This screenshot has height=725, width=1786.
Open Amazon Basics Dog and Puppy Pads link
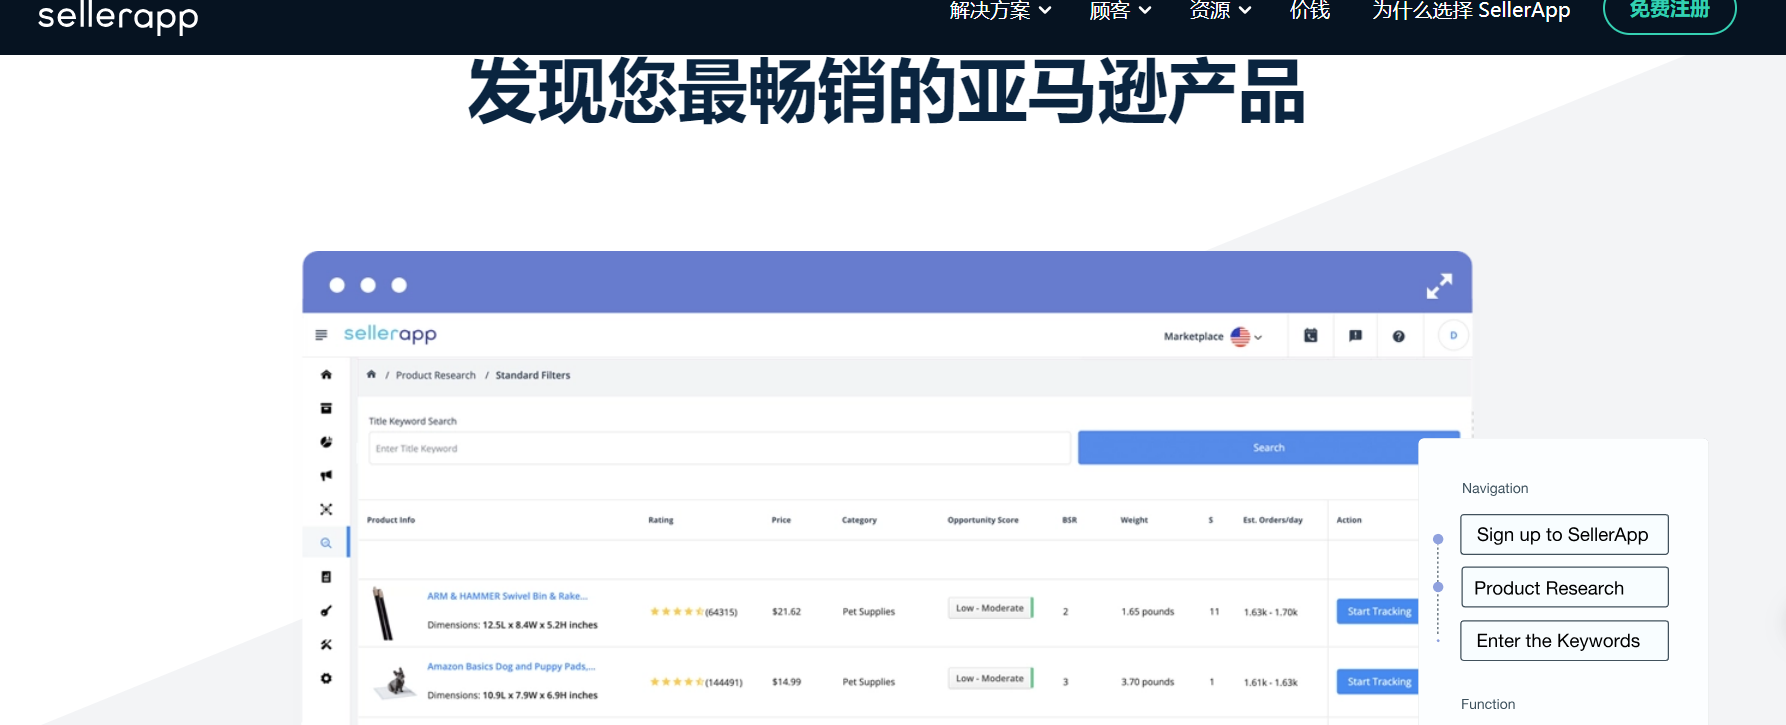pos(511,666)
